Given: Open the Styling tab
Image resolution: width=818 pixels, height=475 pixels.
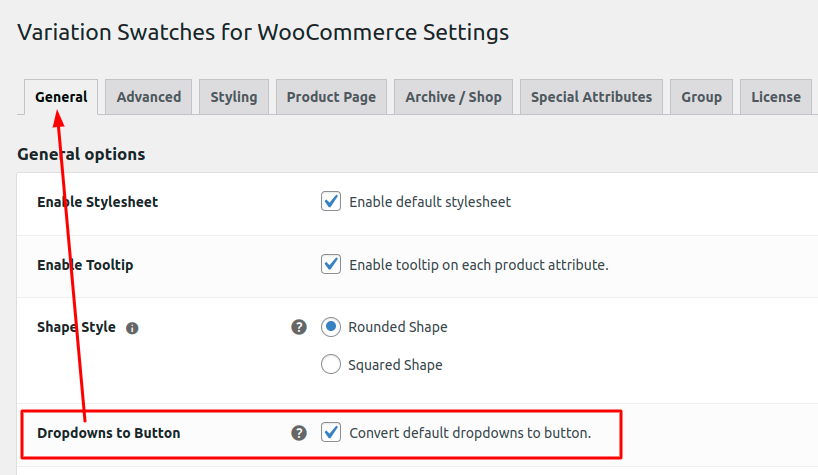Looking at the screenshot, I should tap(234, 97).
